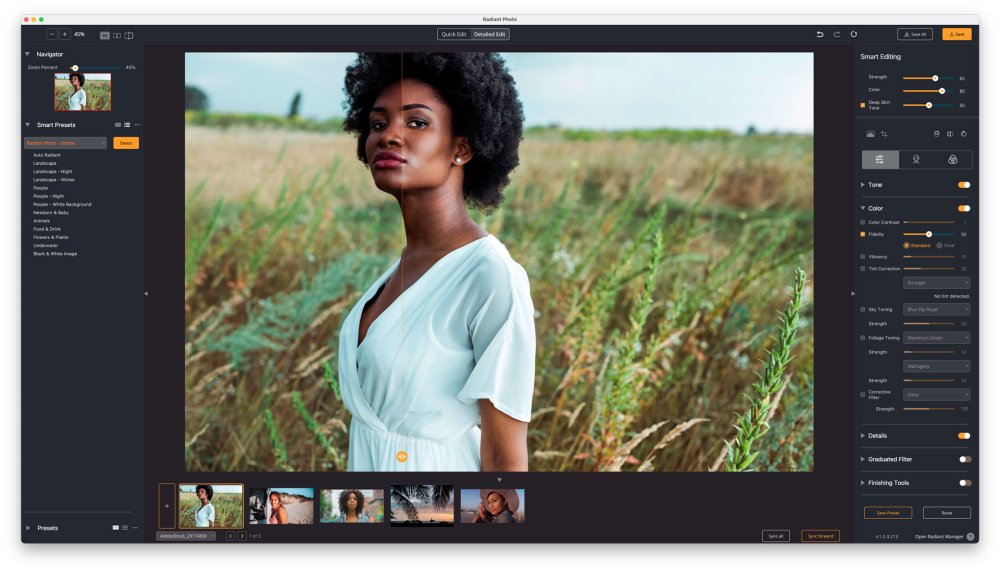Click the redo arrow icon

click(x=837, y=34)
